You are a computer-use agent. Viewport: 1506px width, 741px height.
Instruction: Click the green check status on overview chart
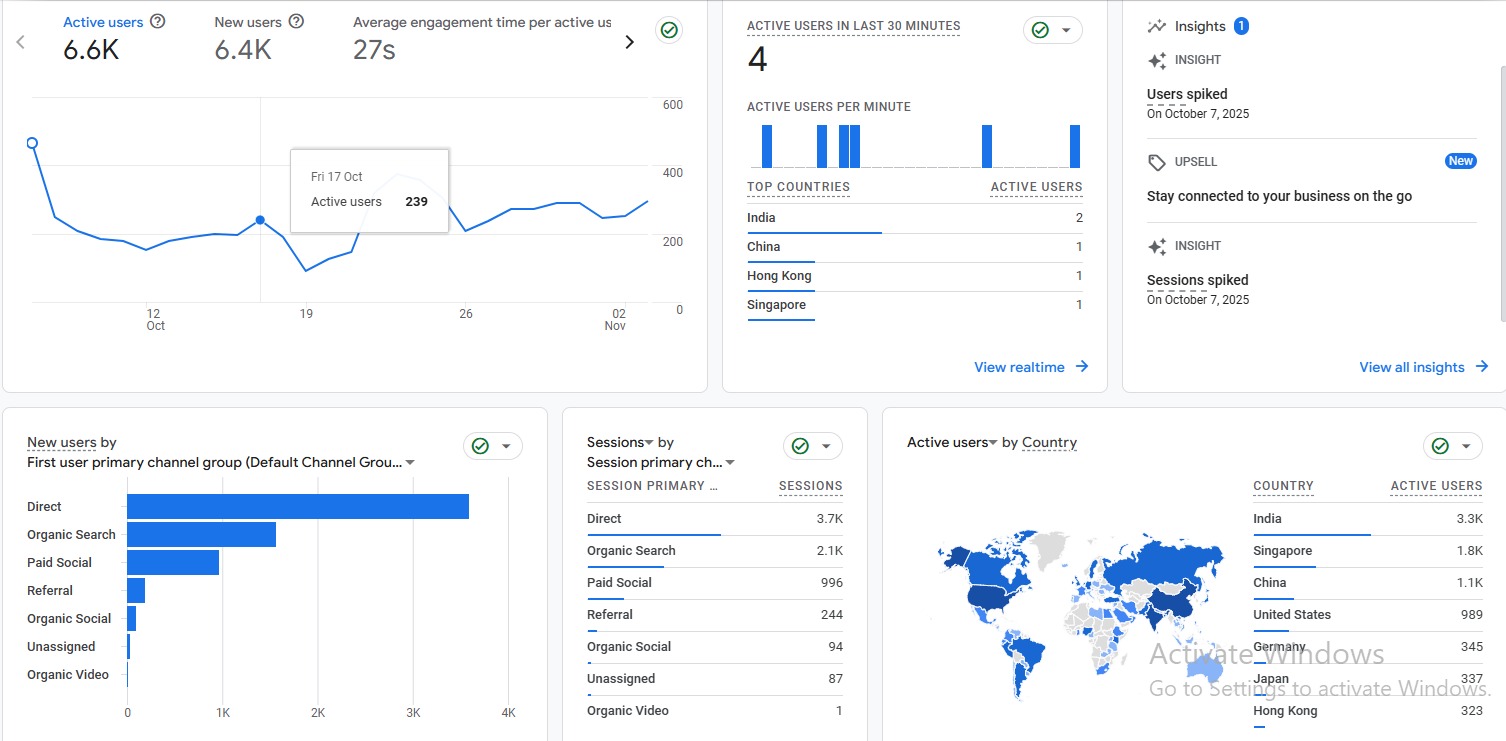tap(669, 30)
